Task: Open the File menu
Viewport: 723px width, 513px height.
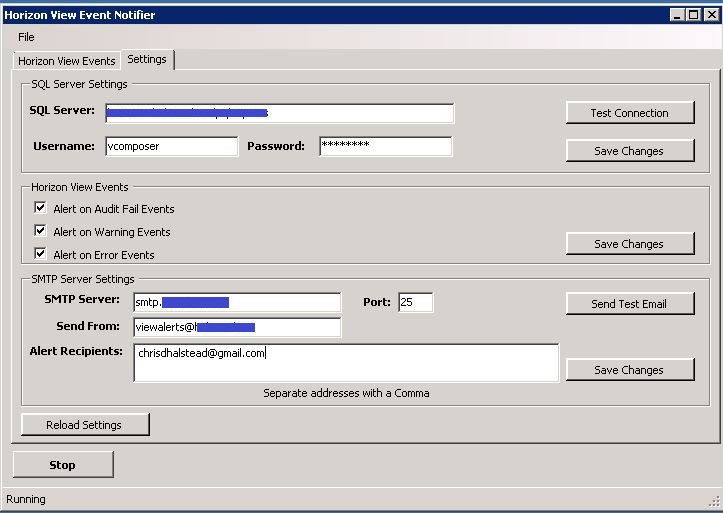Action: click(26, 37)
